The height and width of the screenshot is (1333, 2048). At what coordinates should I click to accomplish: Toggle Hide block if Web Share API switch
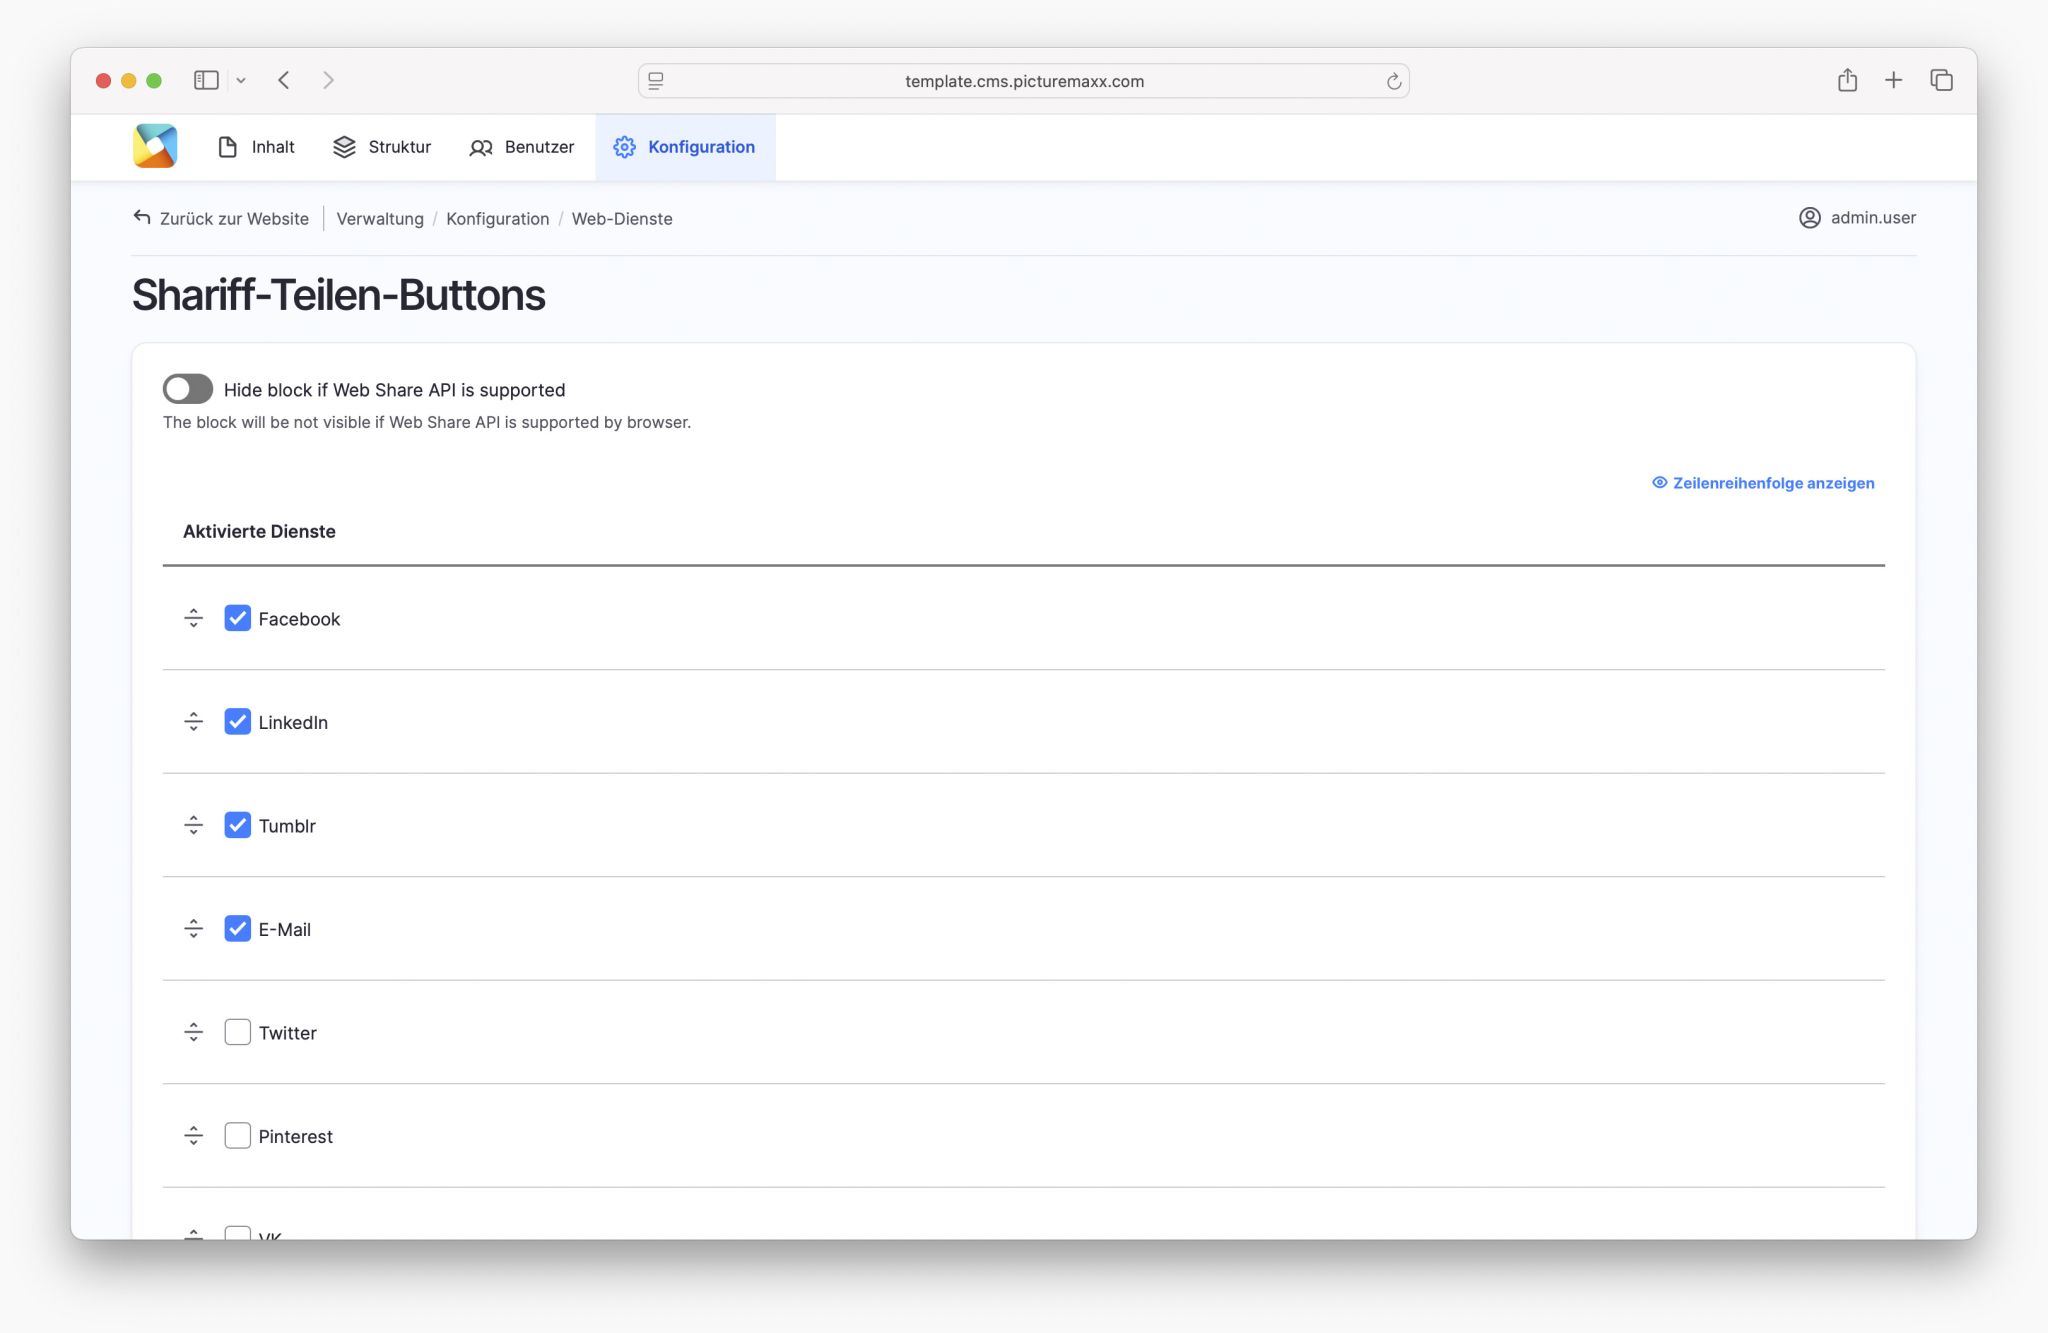point(188,389)
